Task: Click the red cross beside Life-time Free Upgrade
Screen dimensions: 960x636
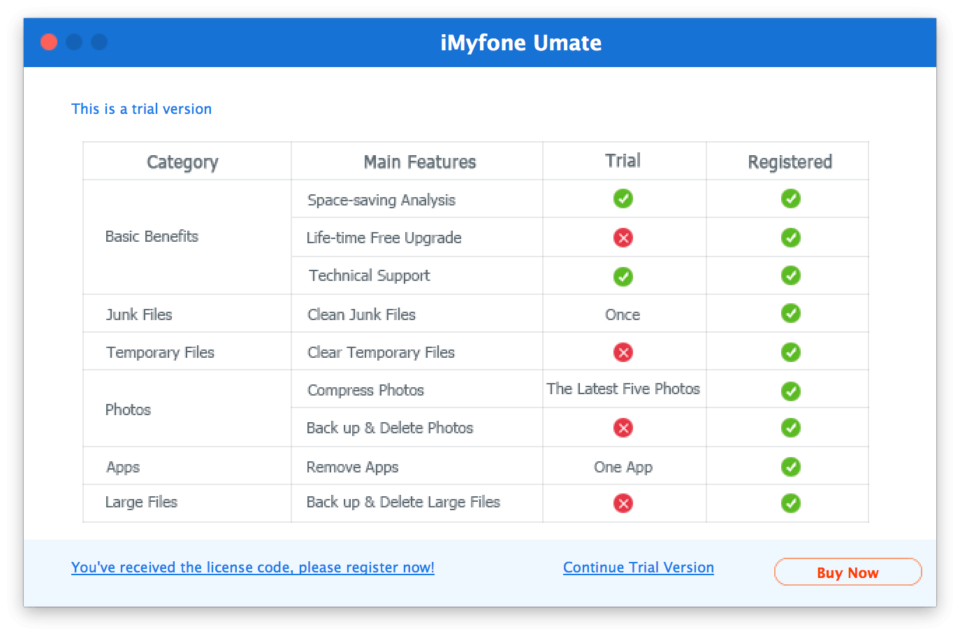Action: [x=623, y=237]
